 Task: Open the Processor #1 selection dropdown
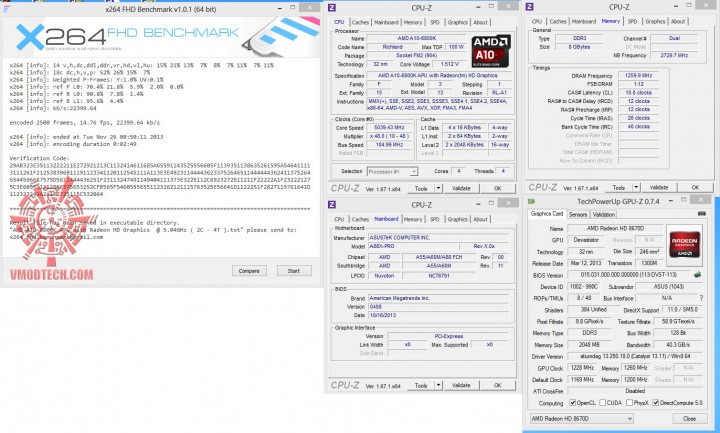click(x=392, y=171)
